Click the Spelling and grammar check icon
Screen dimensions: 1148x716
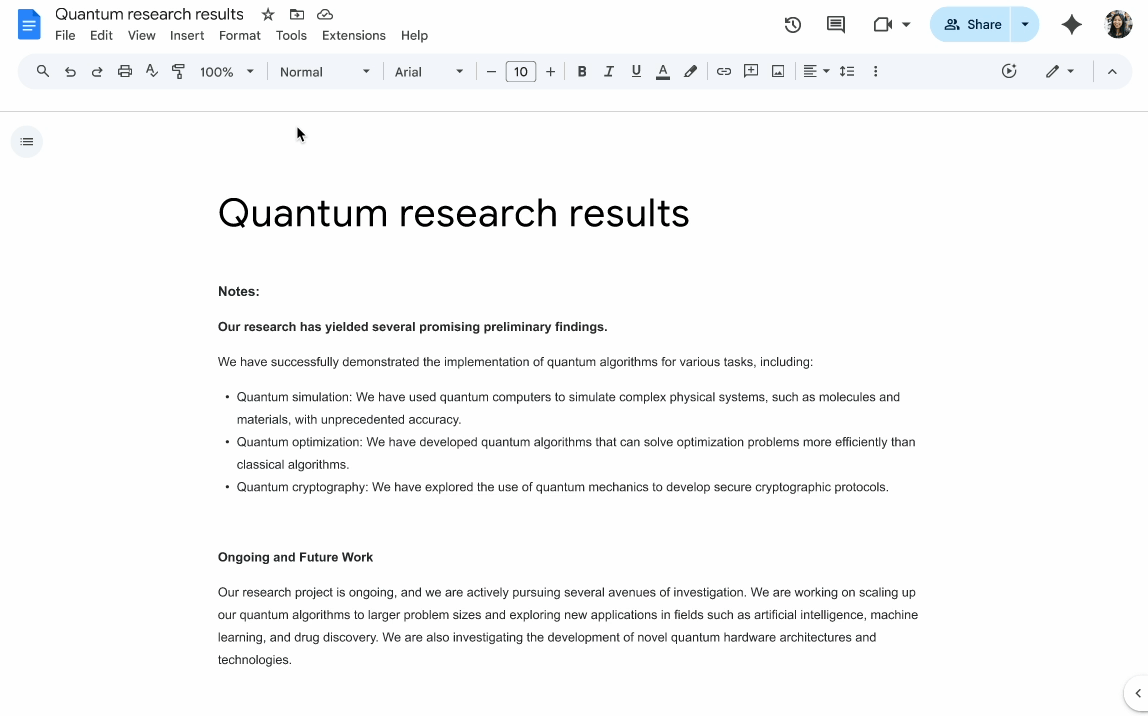coord(151,71)
